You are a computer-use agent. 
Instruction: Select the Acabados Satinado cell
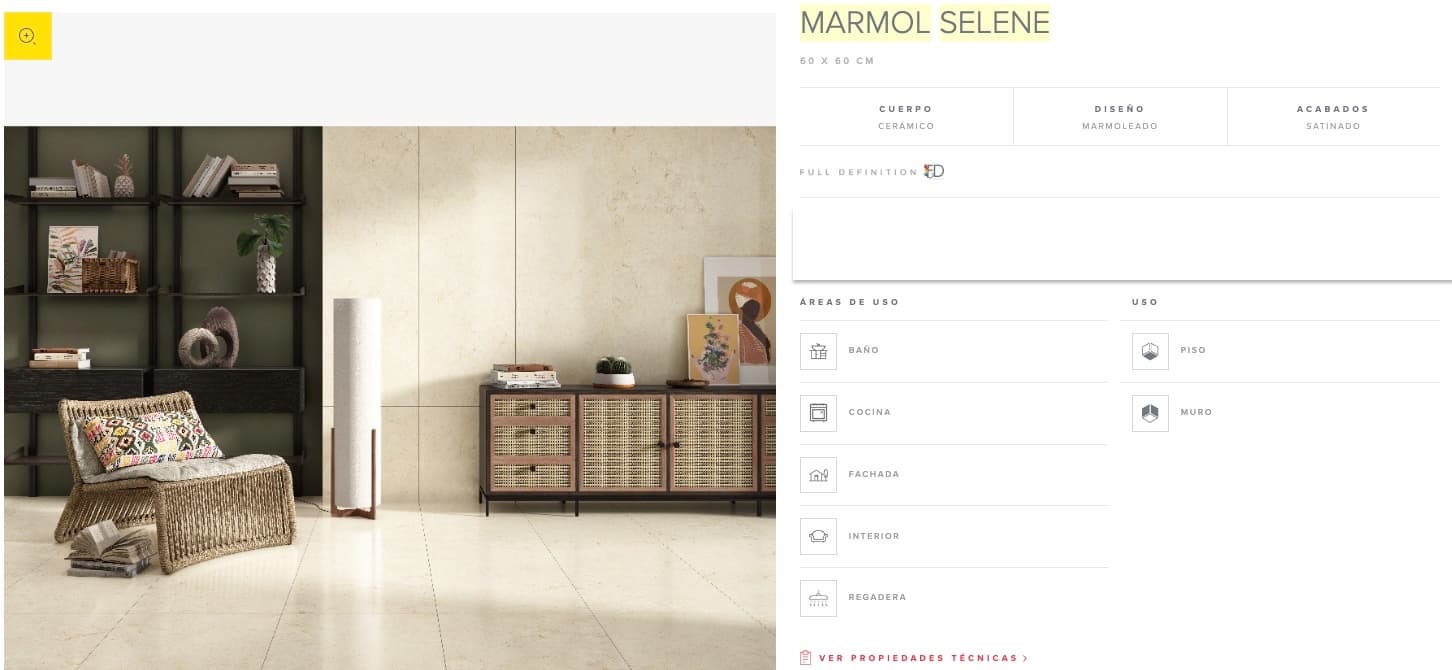pos(1333,117)
